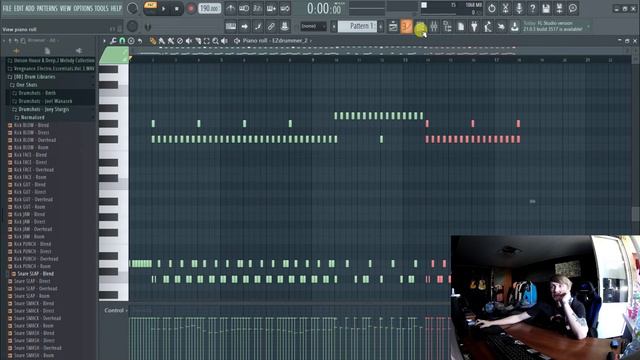Screen dimensions: 640x360
Task: Open the mixer view icon
Action: click(433, 27)
